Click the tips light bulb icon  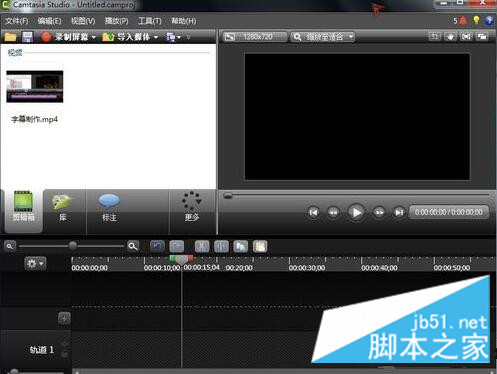(x=476, y=21)
